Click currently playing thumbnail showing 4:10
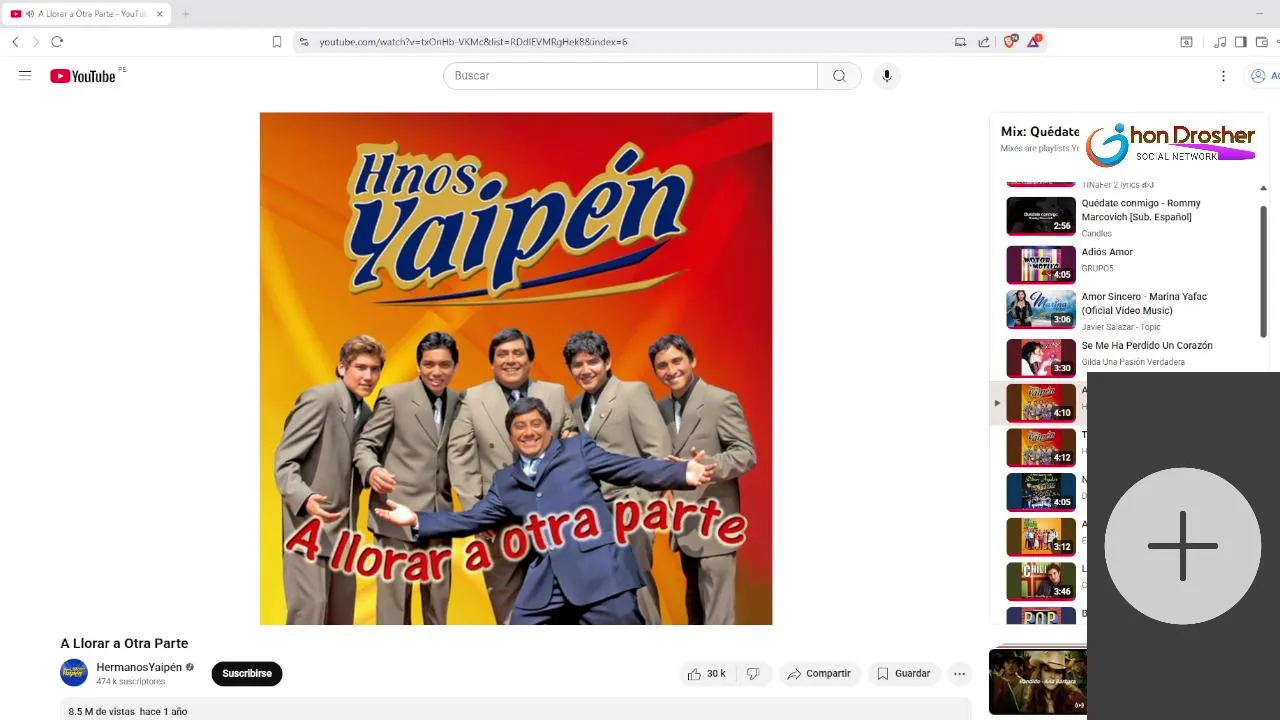1280x720 pixels. pos(1041,403)
